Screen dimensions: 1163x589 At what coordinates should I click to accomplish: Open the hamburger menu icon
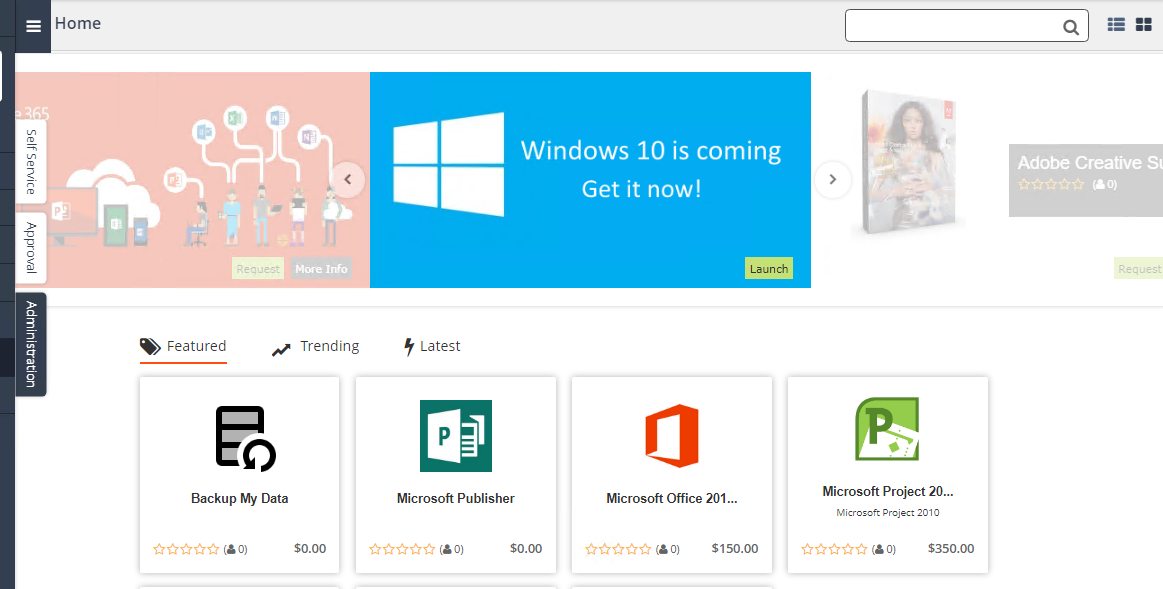pyautogui.click(x=33, y=26)
